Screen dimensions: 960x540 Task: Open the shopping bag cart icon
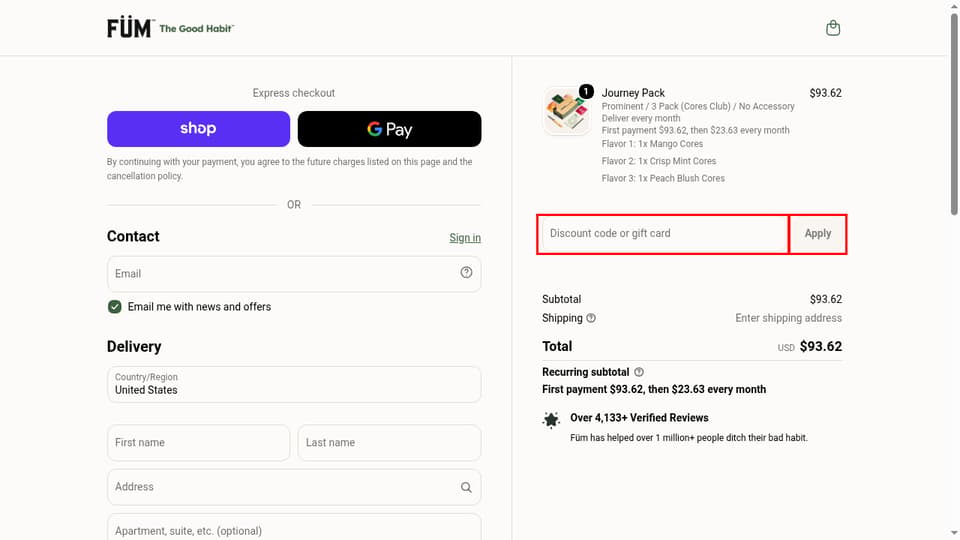coord(833,28)
